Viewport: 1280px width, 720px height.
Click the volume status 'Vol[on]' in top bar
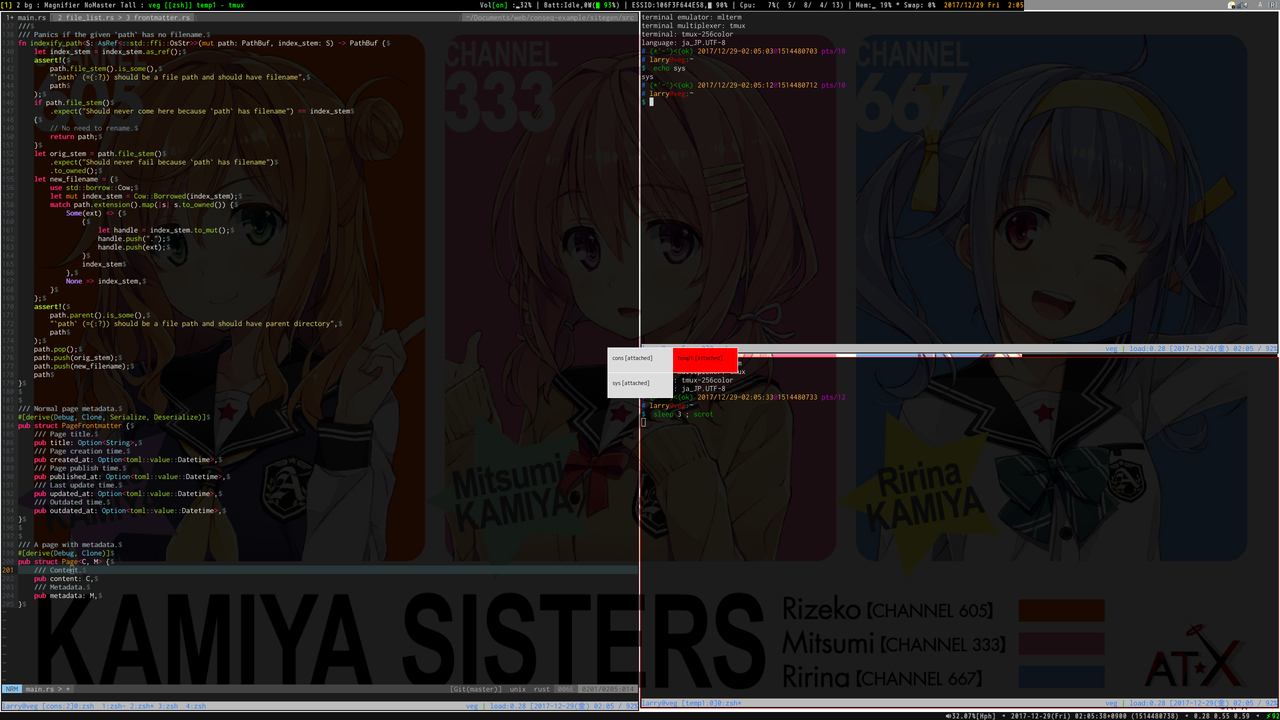(x=493, y=5)
